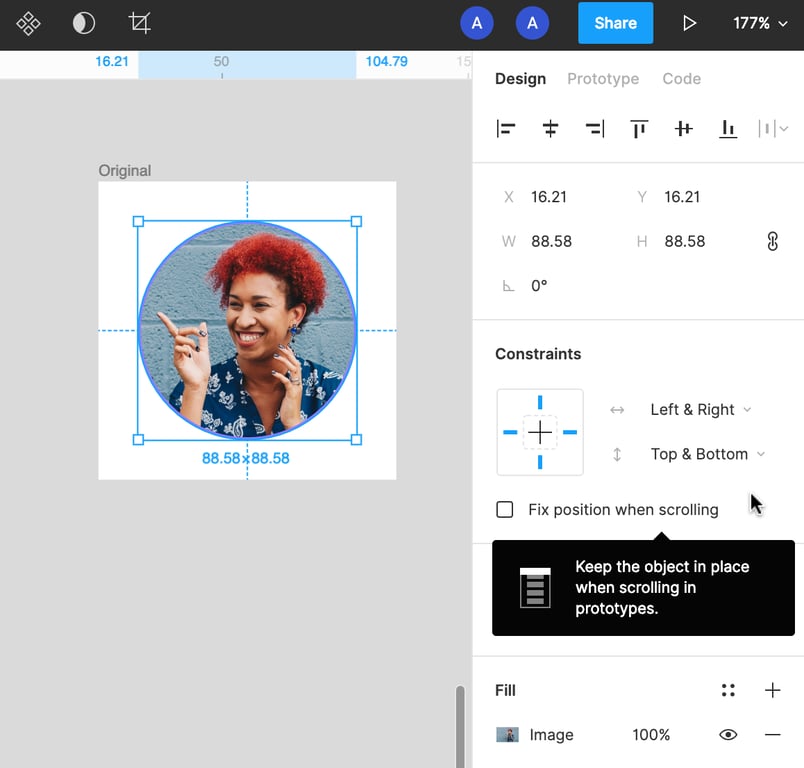Switch to the Prototype tab

[x=603, y=79]
